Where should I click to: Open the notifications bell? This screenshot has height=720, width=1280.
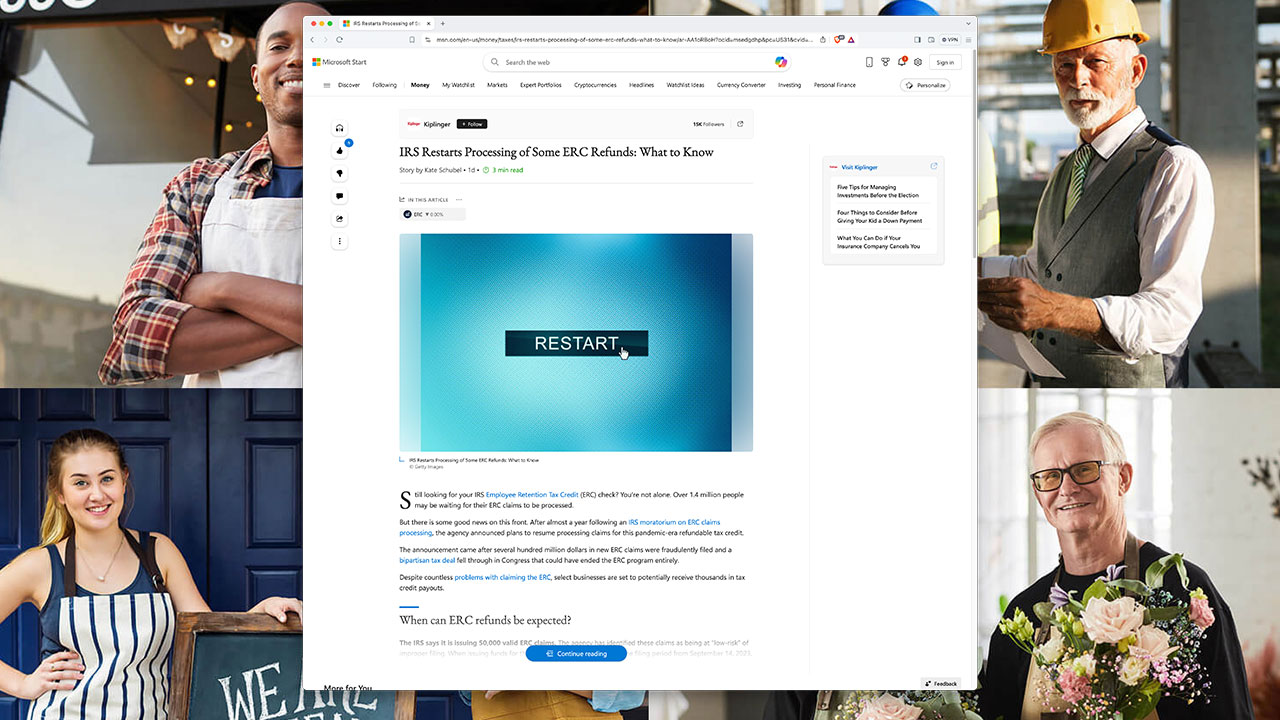pos(901,62)
